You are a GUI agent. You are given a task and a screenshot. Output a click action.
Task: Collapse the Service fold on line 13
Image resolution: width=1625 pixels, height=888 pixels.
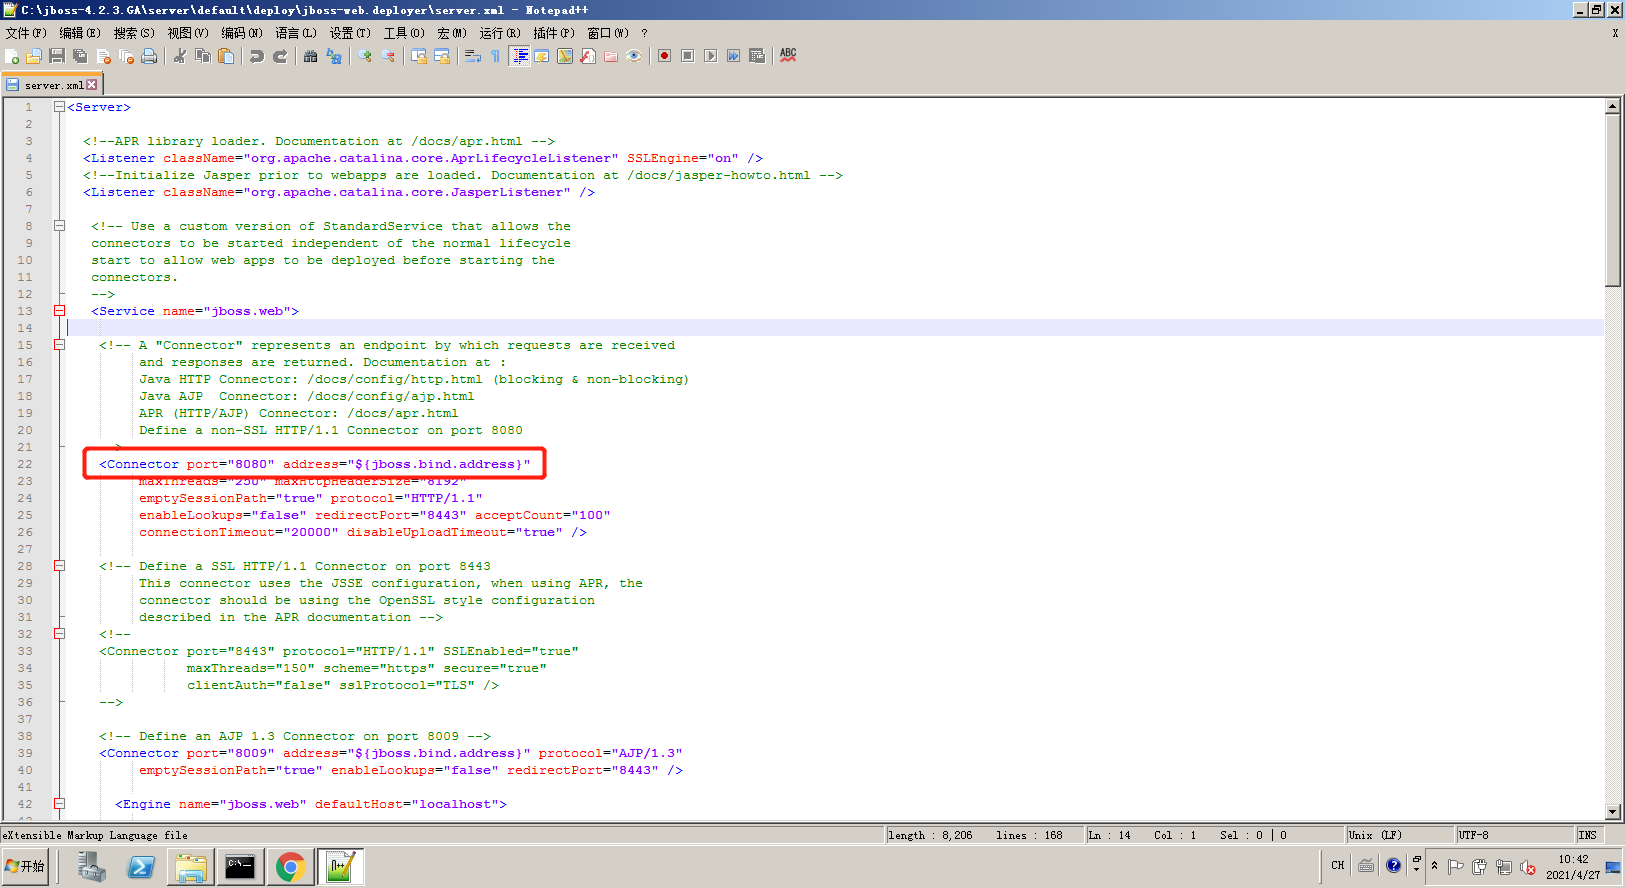59,311
